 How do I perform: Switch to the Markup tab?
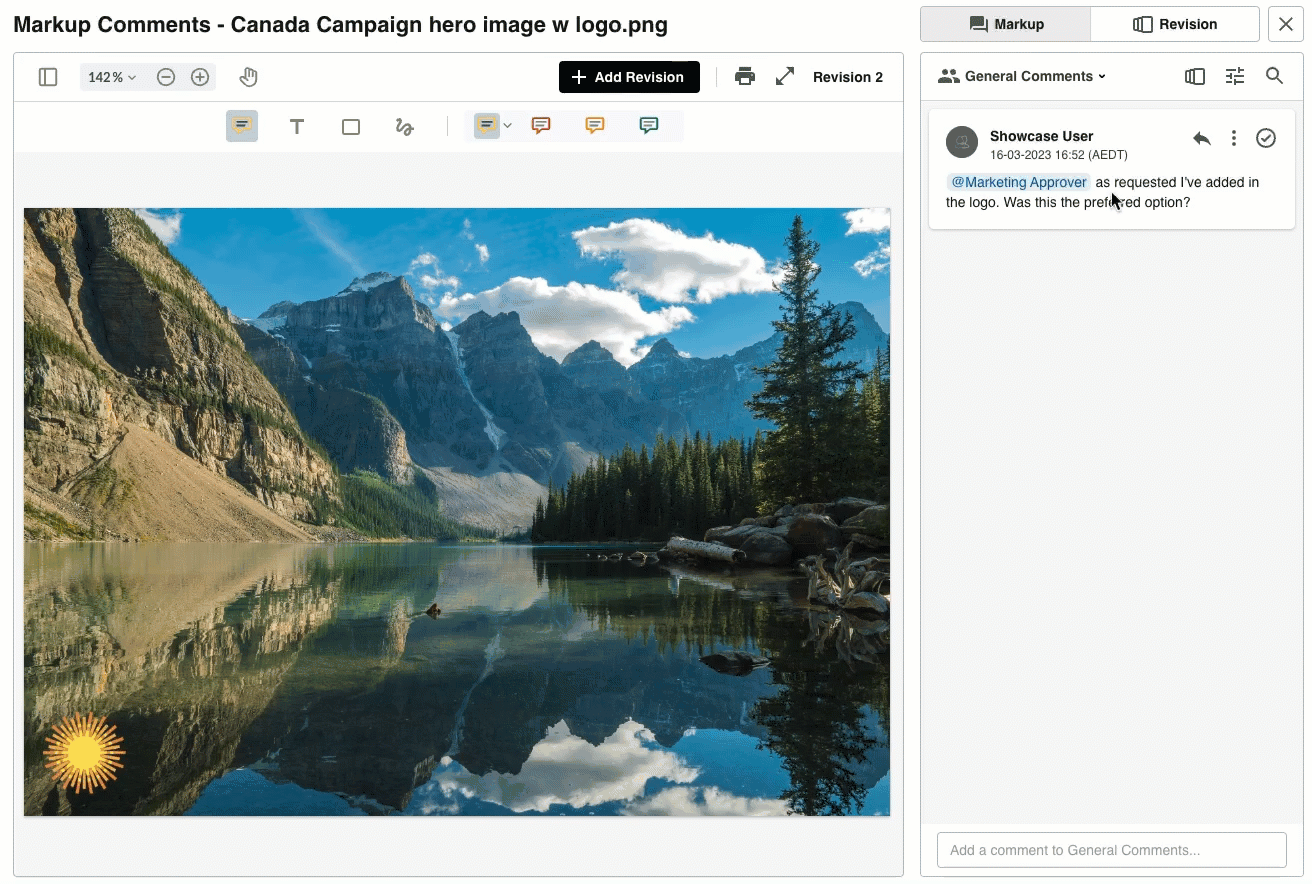1005,24
